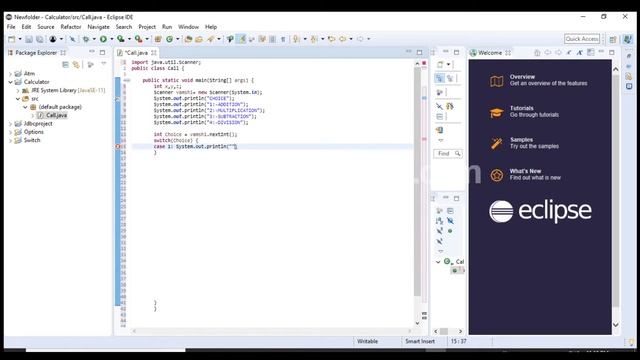Click the Quick Access search field

click(582, 39)
